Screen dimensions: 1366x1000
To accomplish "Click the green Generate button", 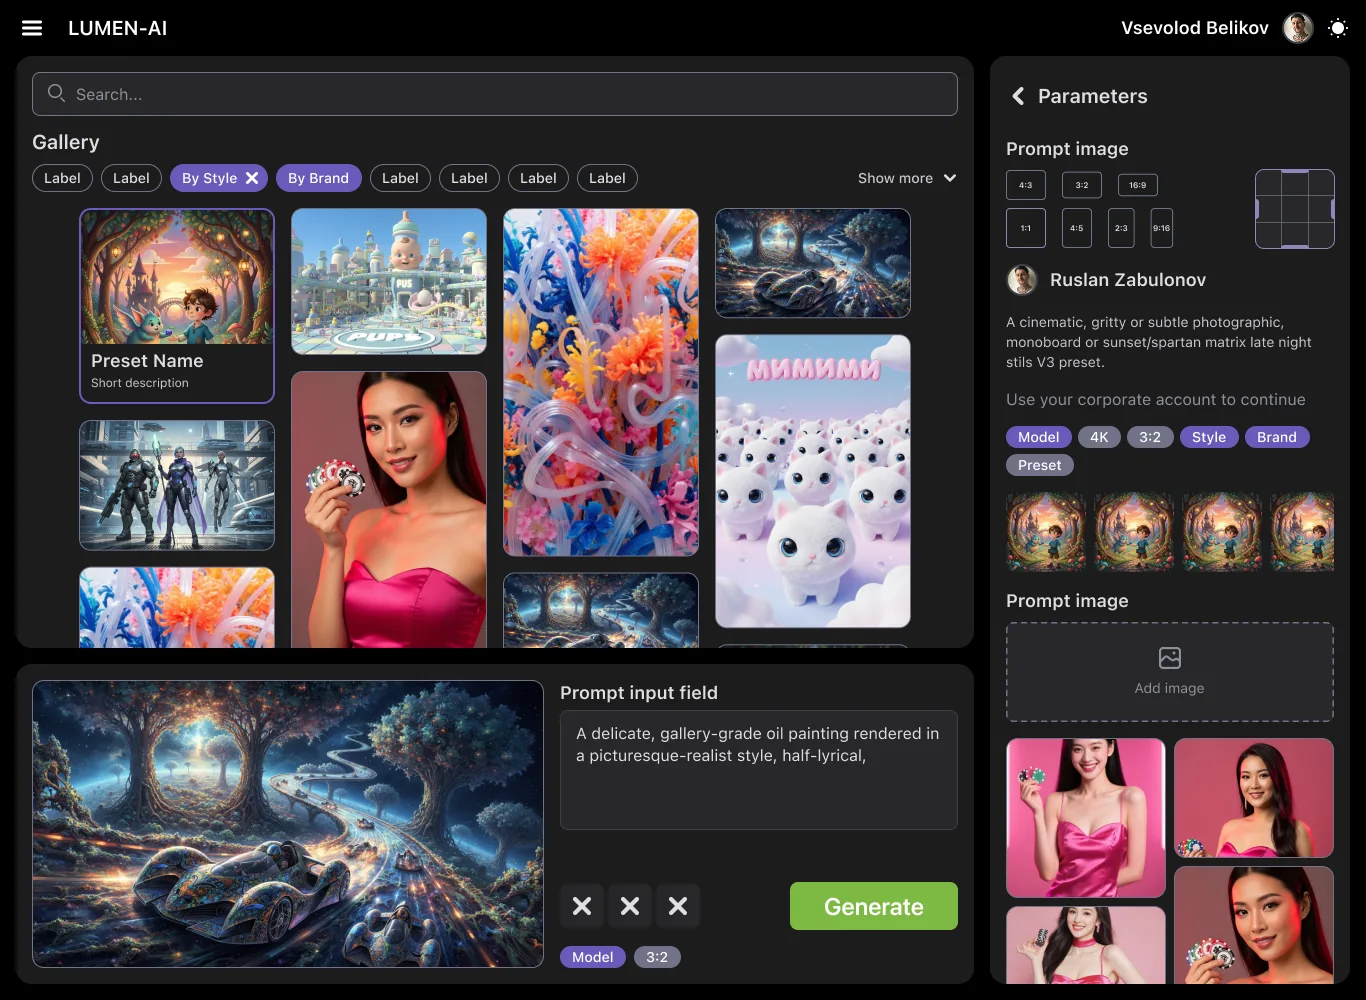I will 874,906.
